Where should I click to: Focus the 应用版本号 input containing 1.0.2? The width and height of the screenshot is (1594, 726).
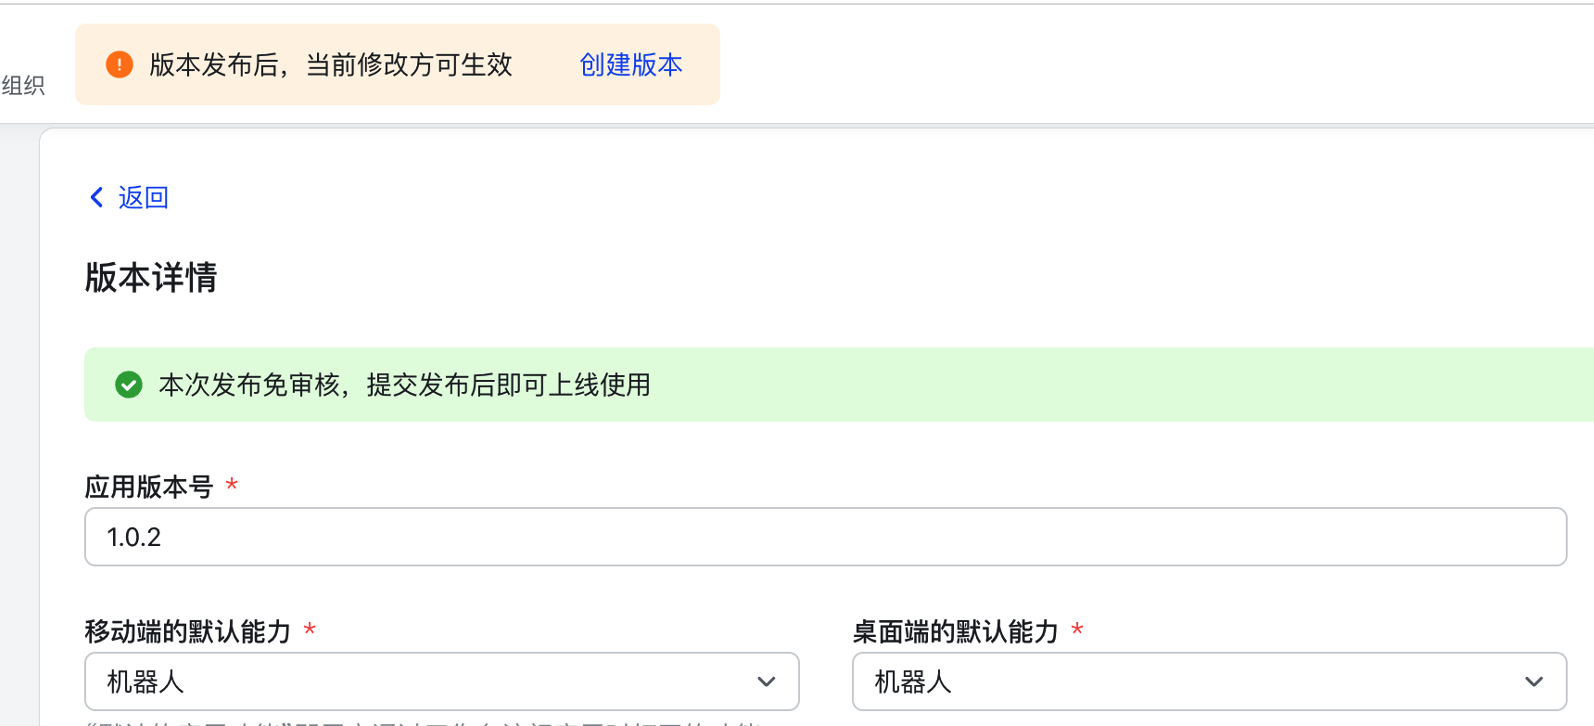[x=825, y=537]
